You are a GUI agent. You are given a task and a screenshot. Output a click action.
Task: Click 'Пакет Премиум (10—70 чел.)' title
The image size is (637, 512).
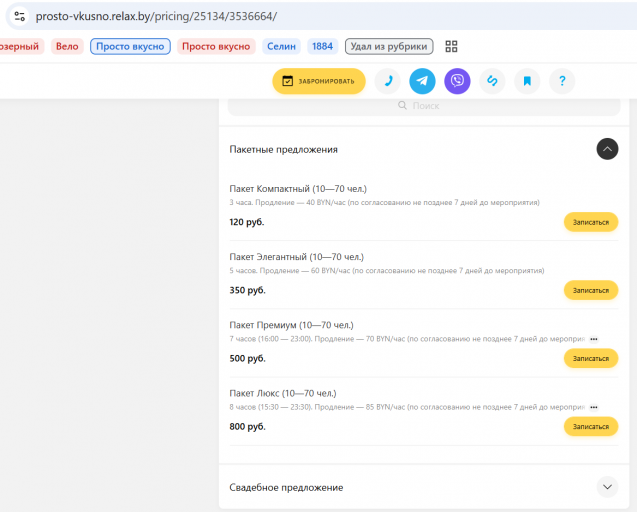coord(292,325)
